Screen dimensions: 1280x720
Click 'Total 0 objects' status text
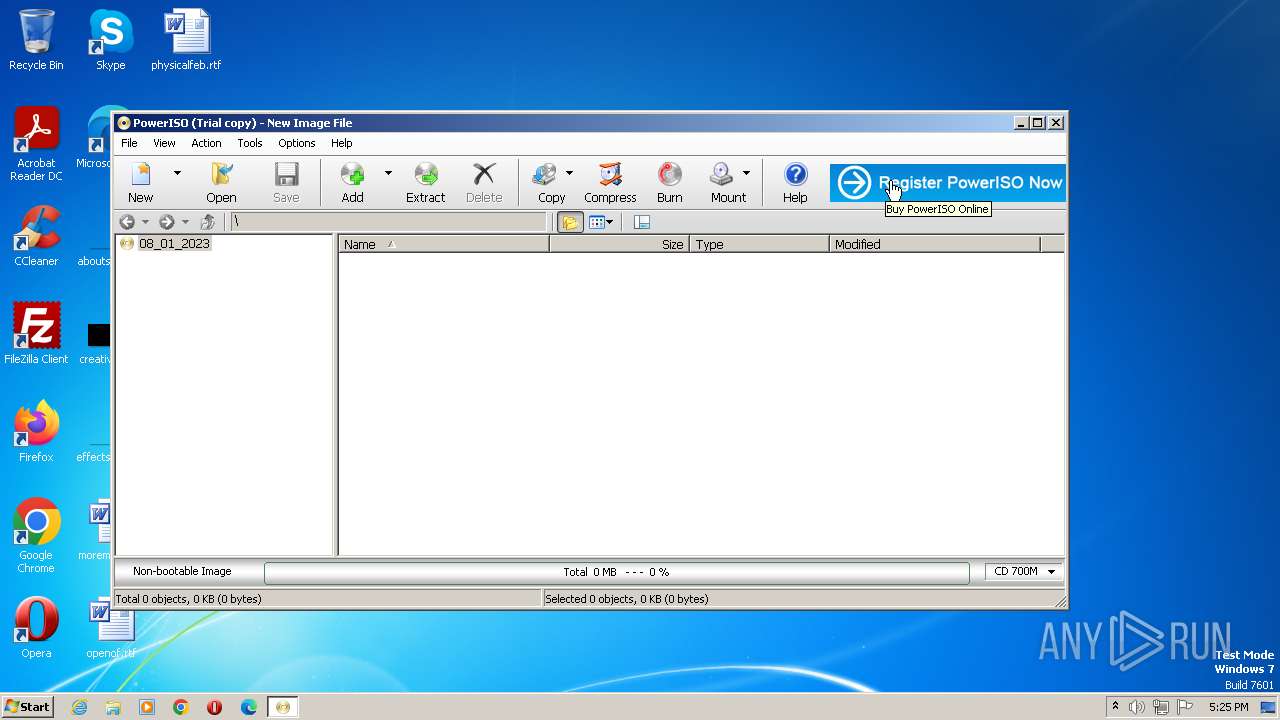[x=188, y=599]
